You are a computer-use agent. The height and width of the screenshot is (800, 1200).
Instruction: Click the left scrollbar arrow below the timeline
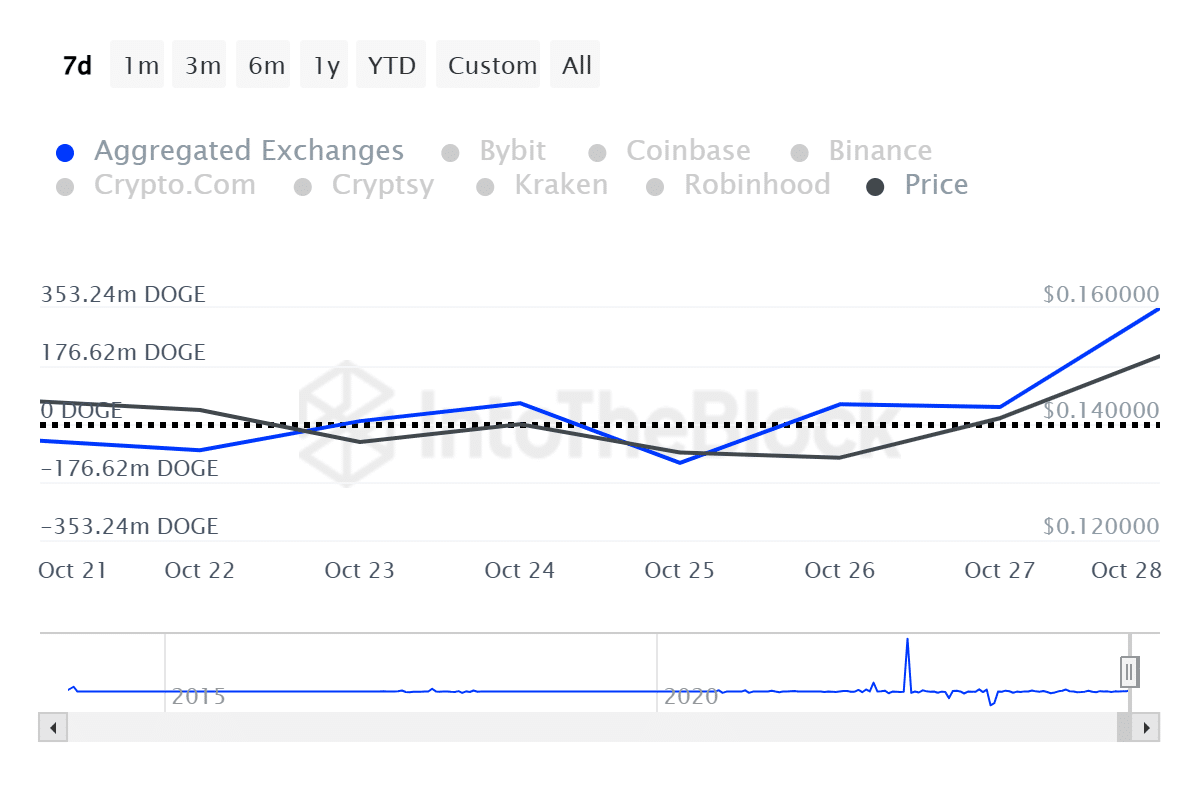52,728
